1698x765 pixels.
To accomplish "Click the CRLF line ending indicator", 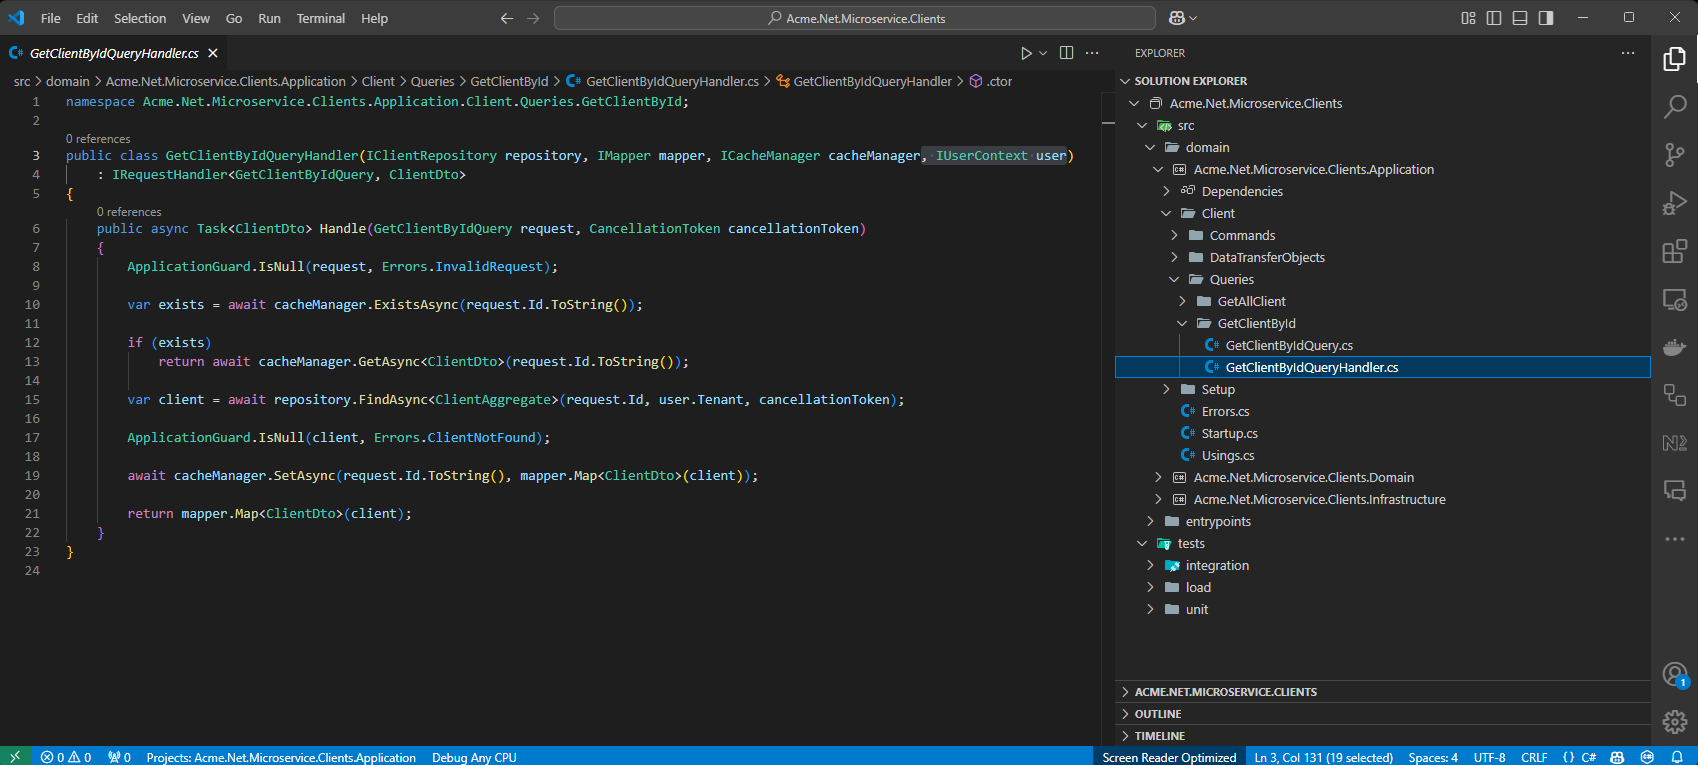I will tap(1534, 757).
